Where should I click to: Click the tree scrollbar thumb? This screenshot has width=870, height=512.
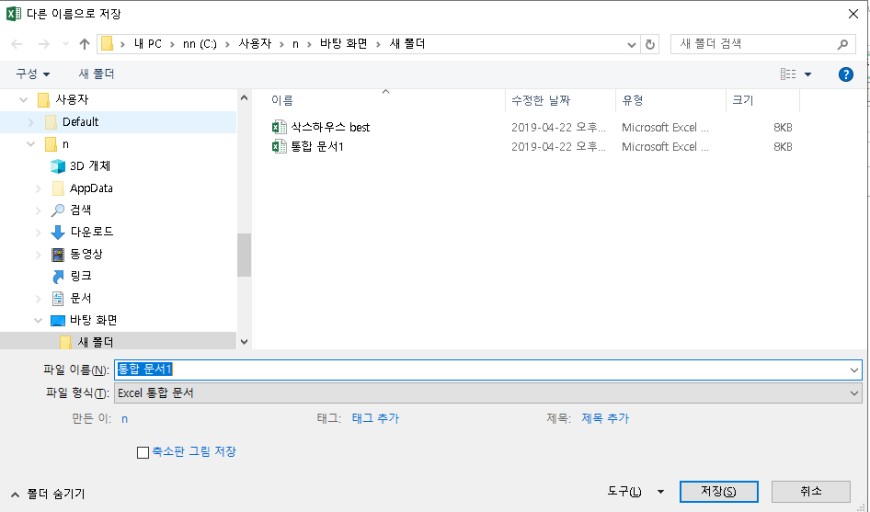tap(244, 255)
